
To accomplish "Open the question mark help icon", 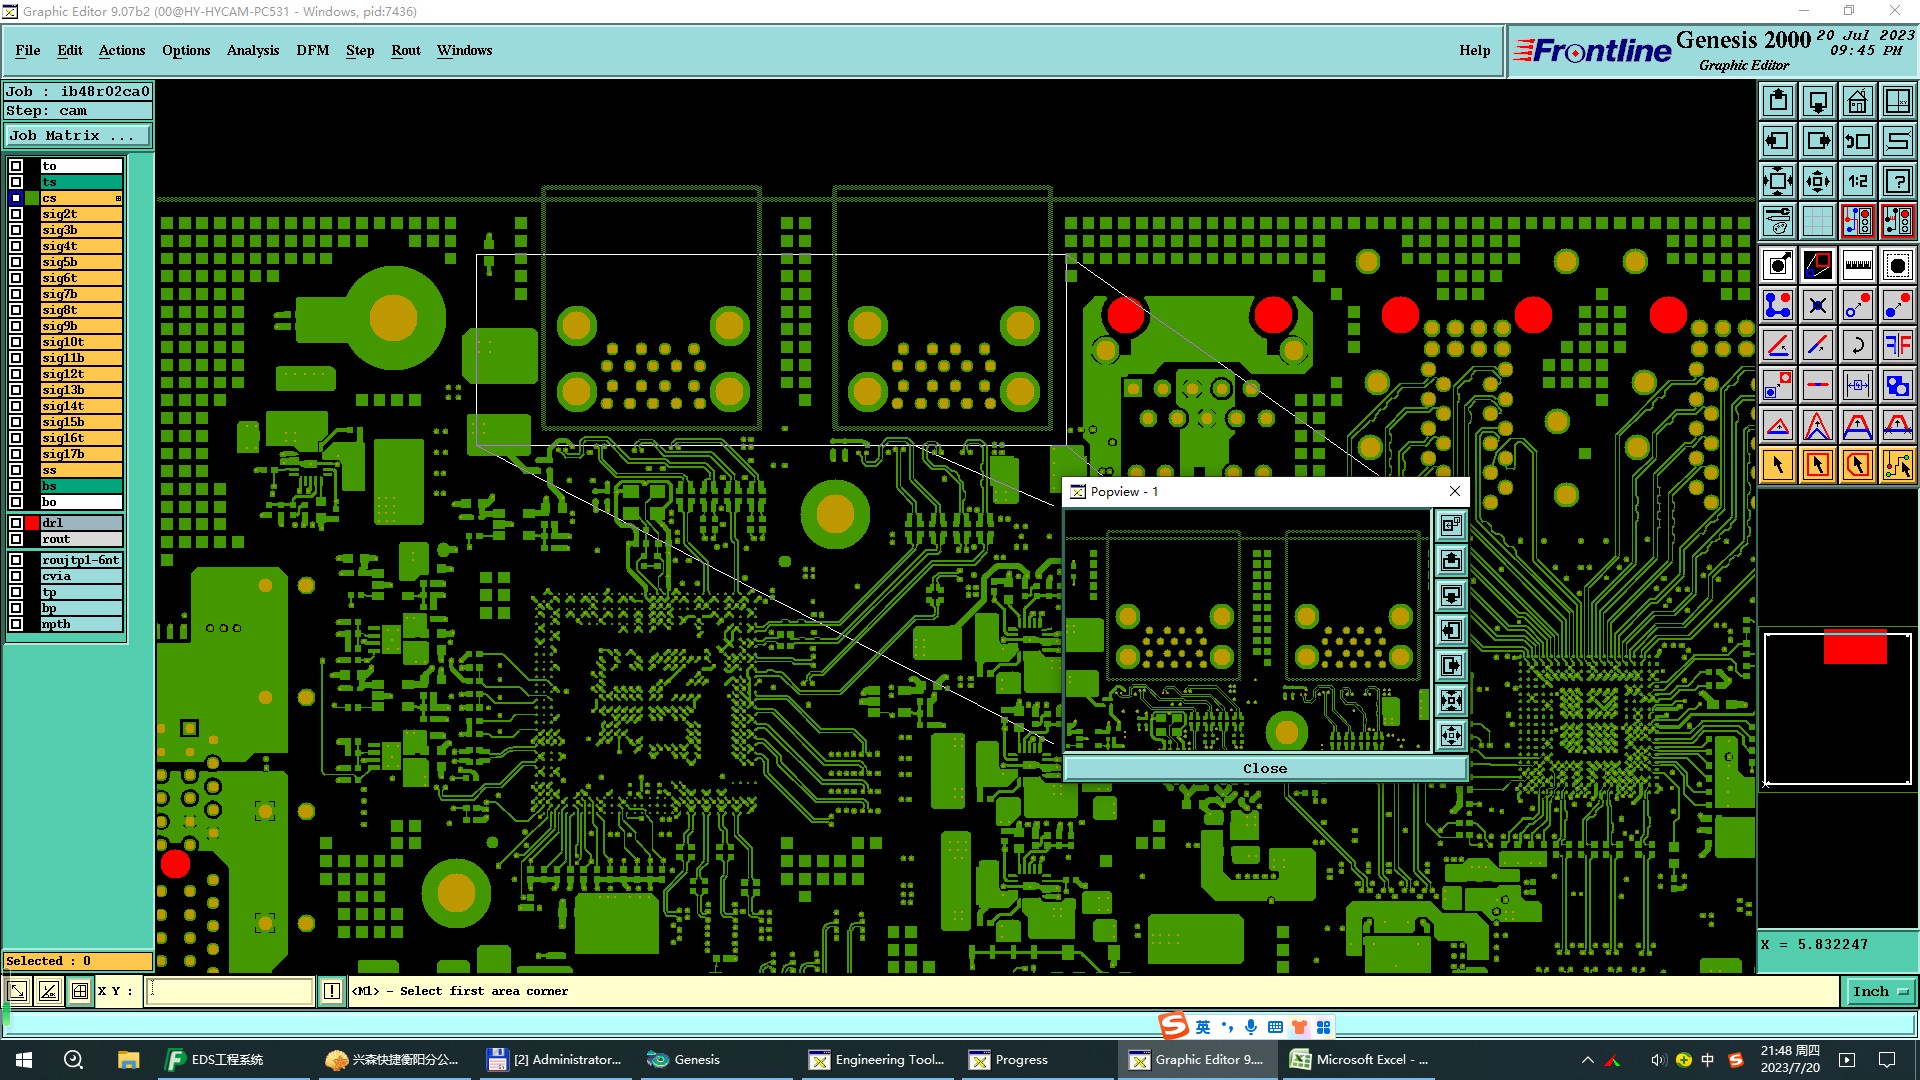I will (x=1897, y=181).
